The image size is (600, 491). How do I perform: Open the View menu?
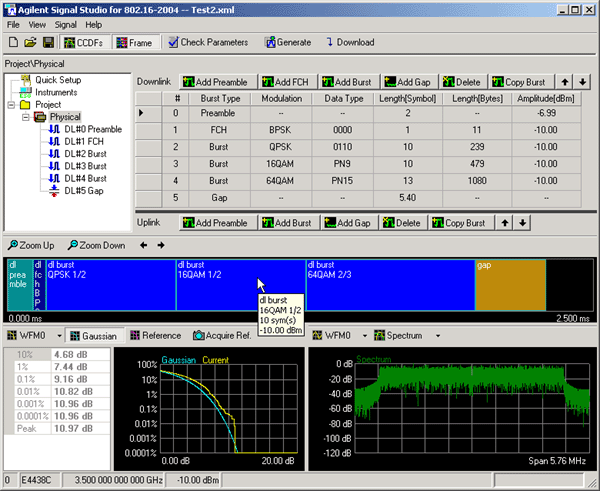click(37, 25)
